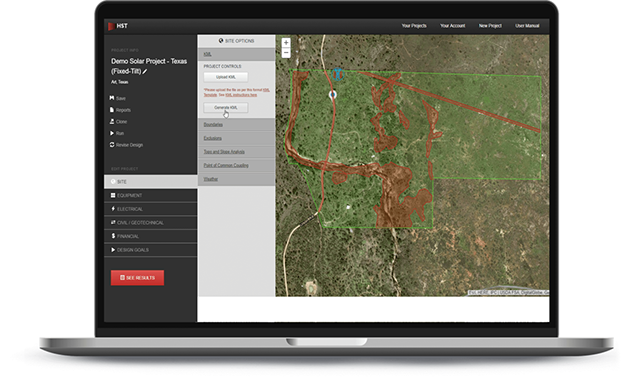Click the red See Results button
The width and height of the screenshot is (625, 383).
pyautogui.click(x=137, y=278)
